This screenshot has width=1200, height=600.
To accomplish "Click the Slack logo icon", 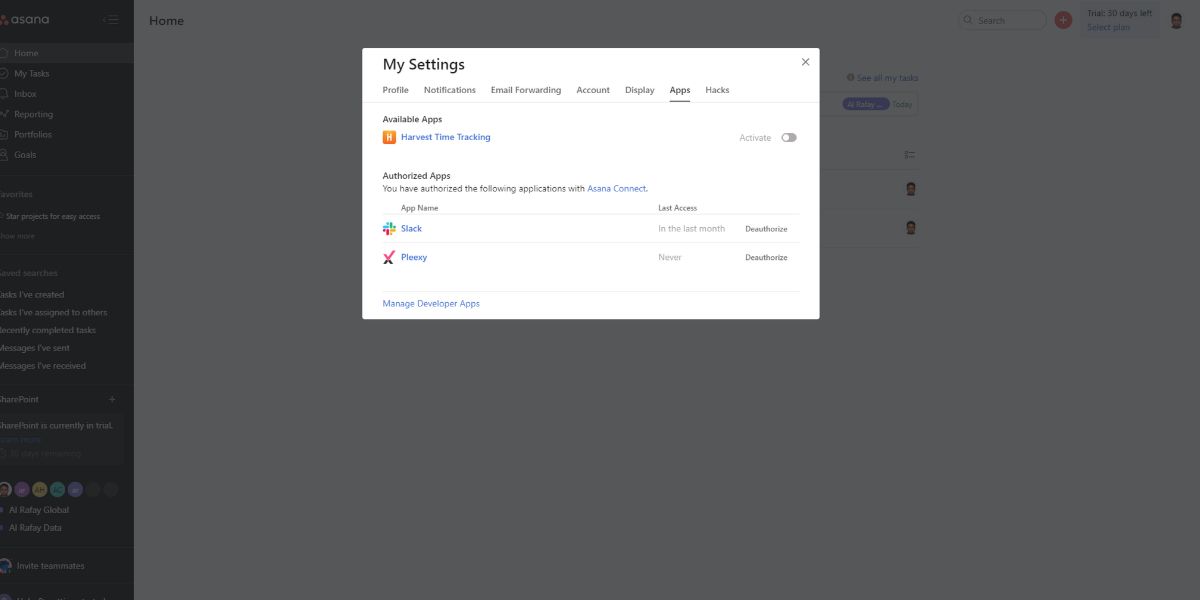I will click(x=389, y=228).
